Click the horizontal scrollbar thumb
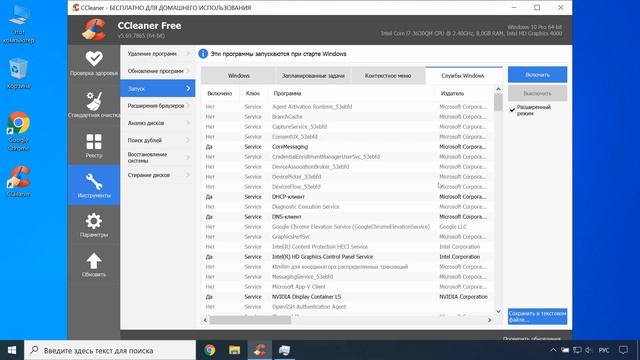The width and height of the screenshot is (640, 360). coord(250,320)
